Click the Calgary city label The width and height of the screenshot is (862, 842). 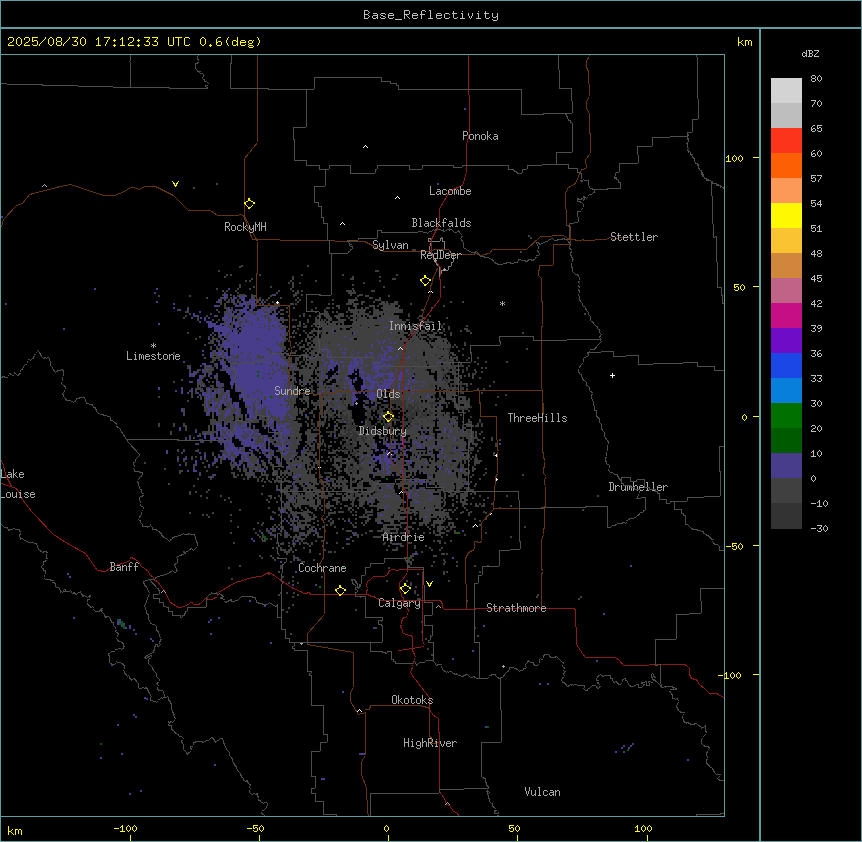click(399, 603)
